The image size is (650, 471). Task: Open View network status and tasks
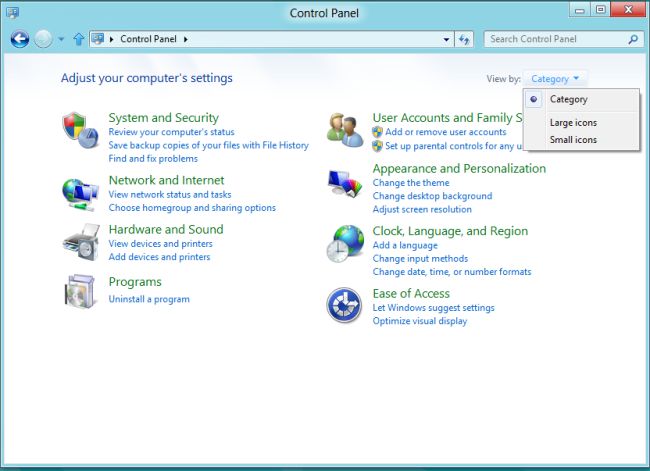(x=170, y=194)
